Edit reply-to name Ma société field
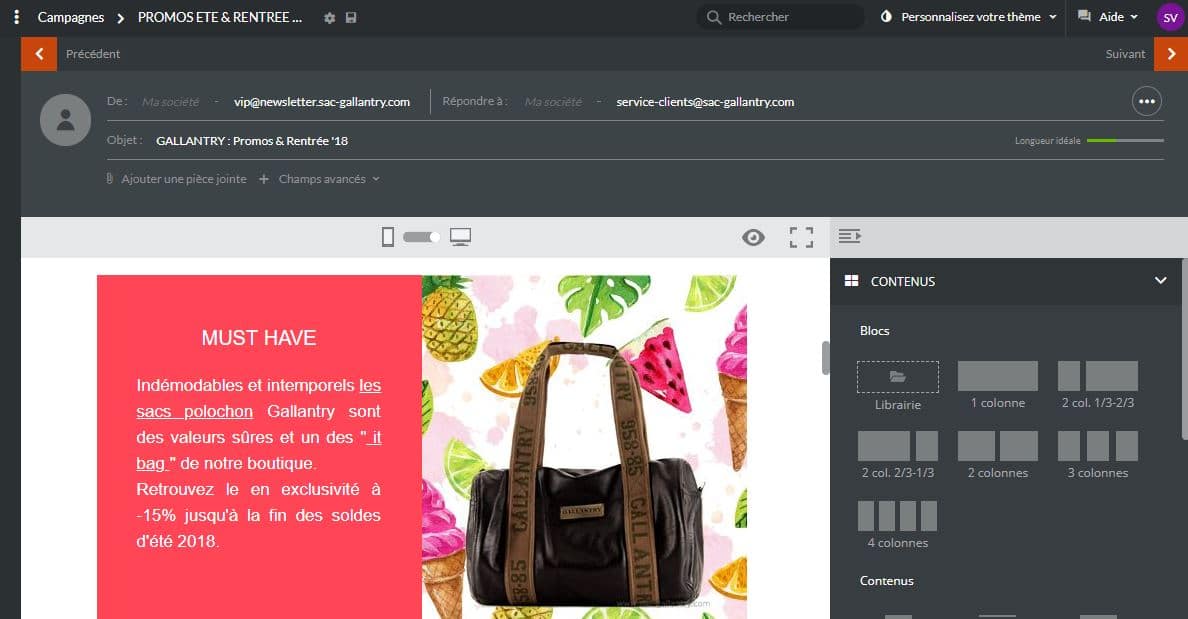The image size is (1188, 619). click(x=553, y=102)
